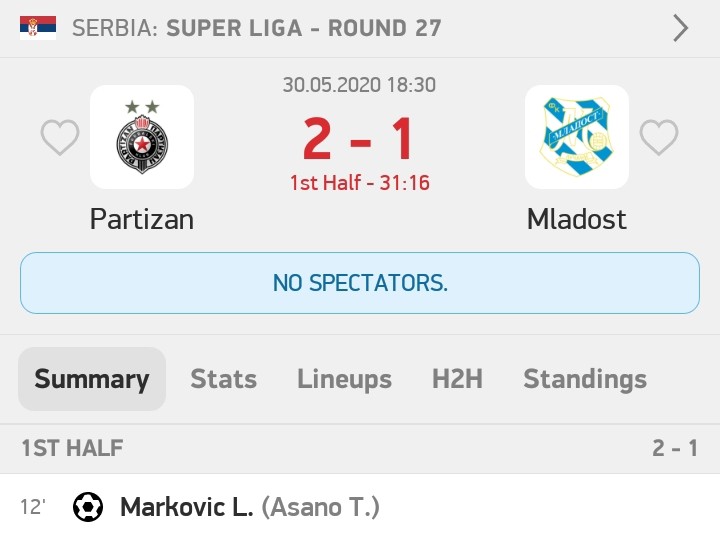Tap the goal ball icon at 12'
The image size is (720, 540).
88,507
